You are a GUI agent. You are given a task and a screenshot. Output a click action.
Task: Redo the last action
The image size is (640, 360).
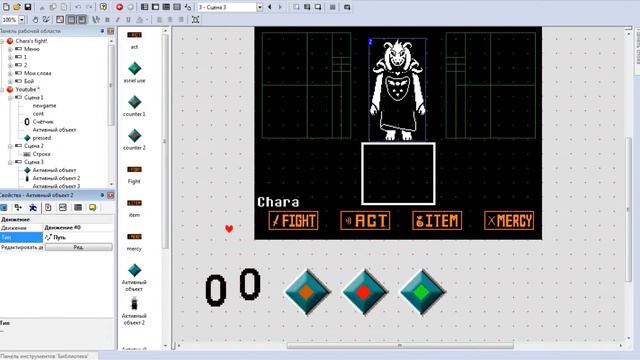click(x=89, y=7)
